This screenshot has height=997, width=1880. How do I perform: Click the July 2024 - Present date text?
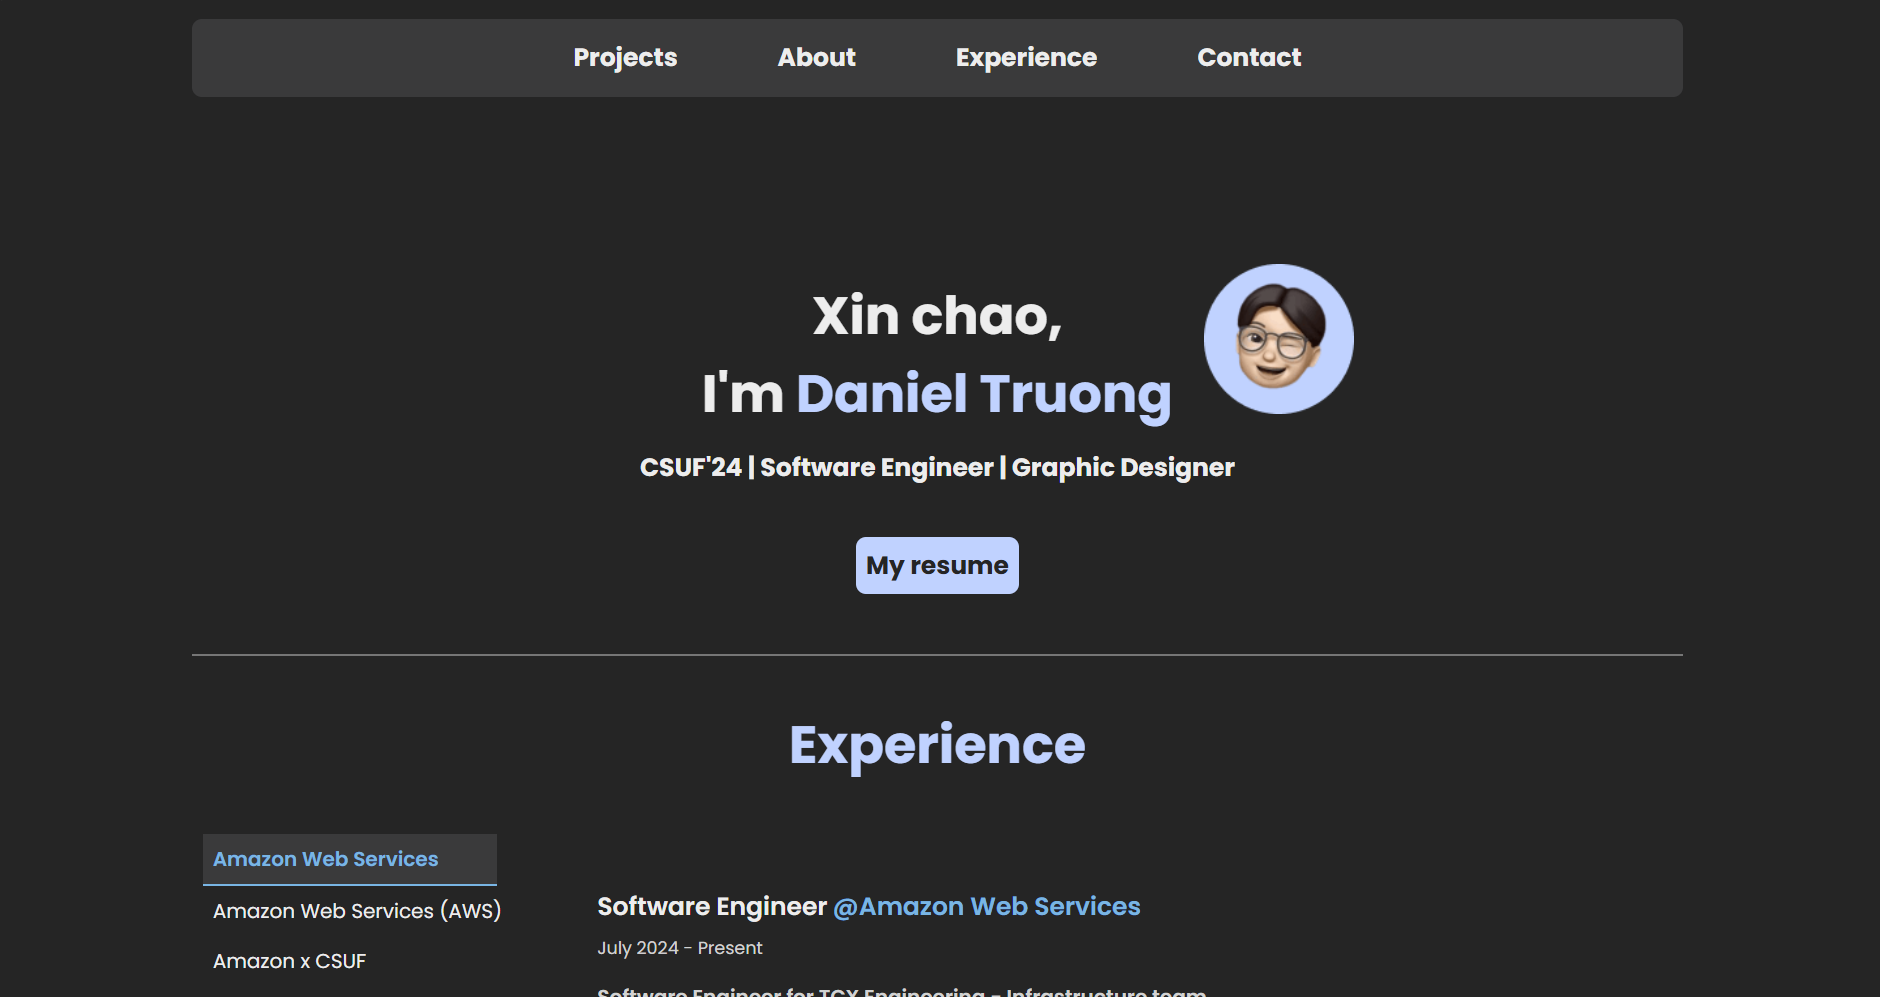(679, 947)
